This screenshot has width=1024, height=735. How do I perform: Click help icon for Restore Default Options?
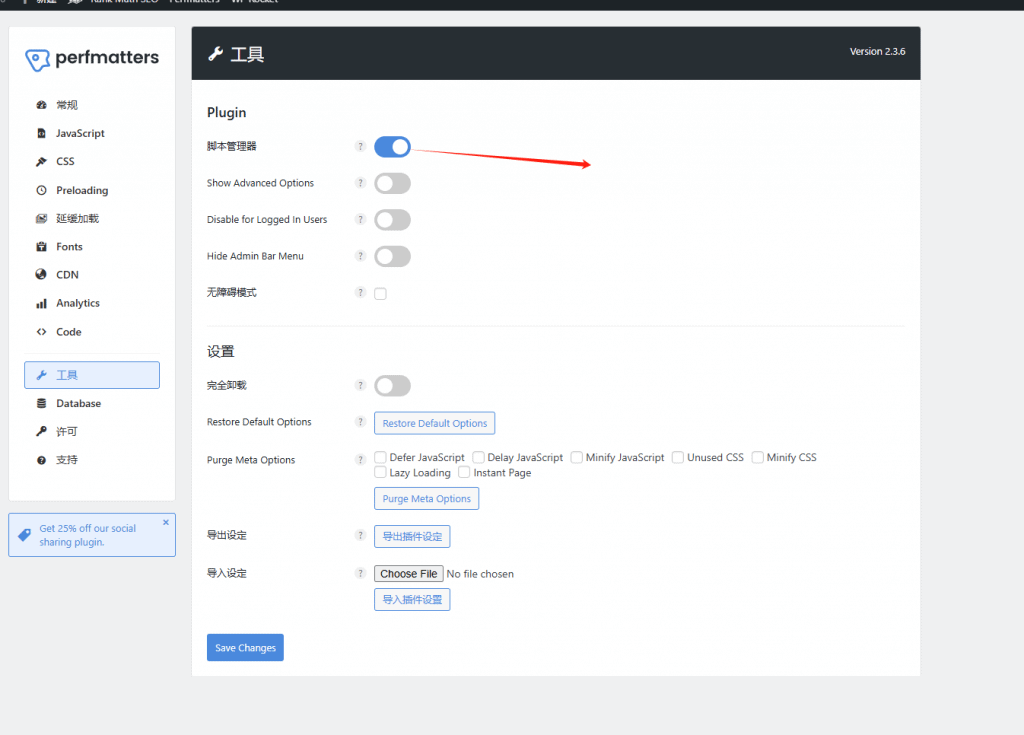point(360,422)
